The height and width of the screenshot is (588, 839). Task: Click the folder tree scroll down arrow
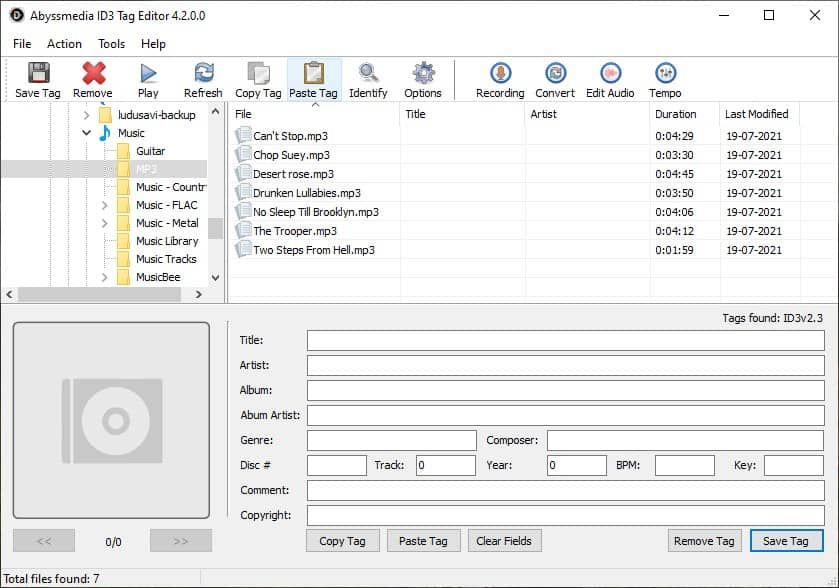(215, 278)
